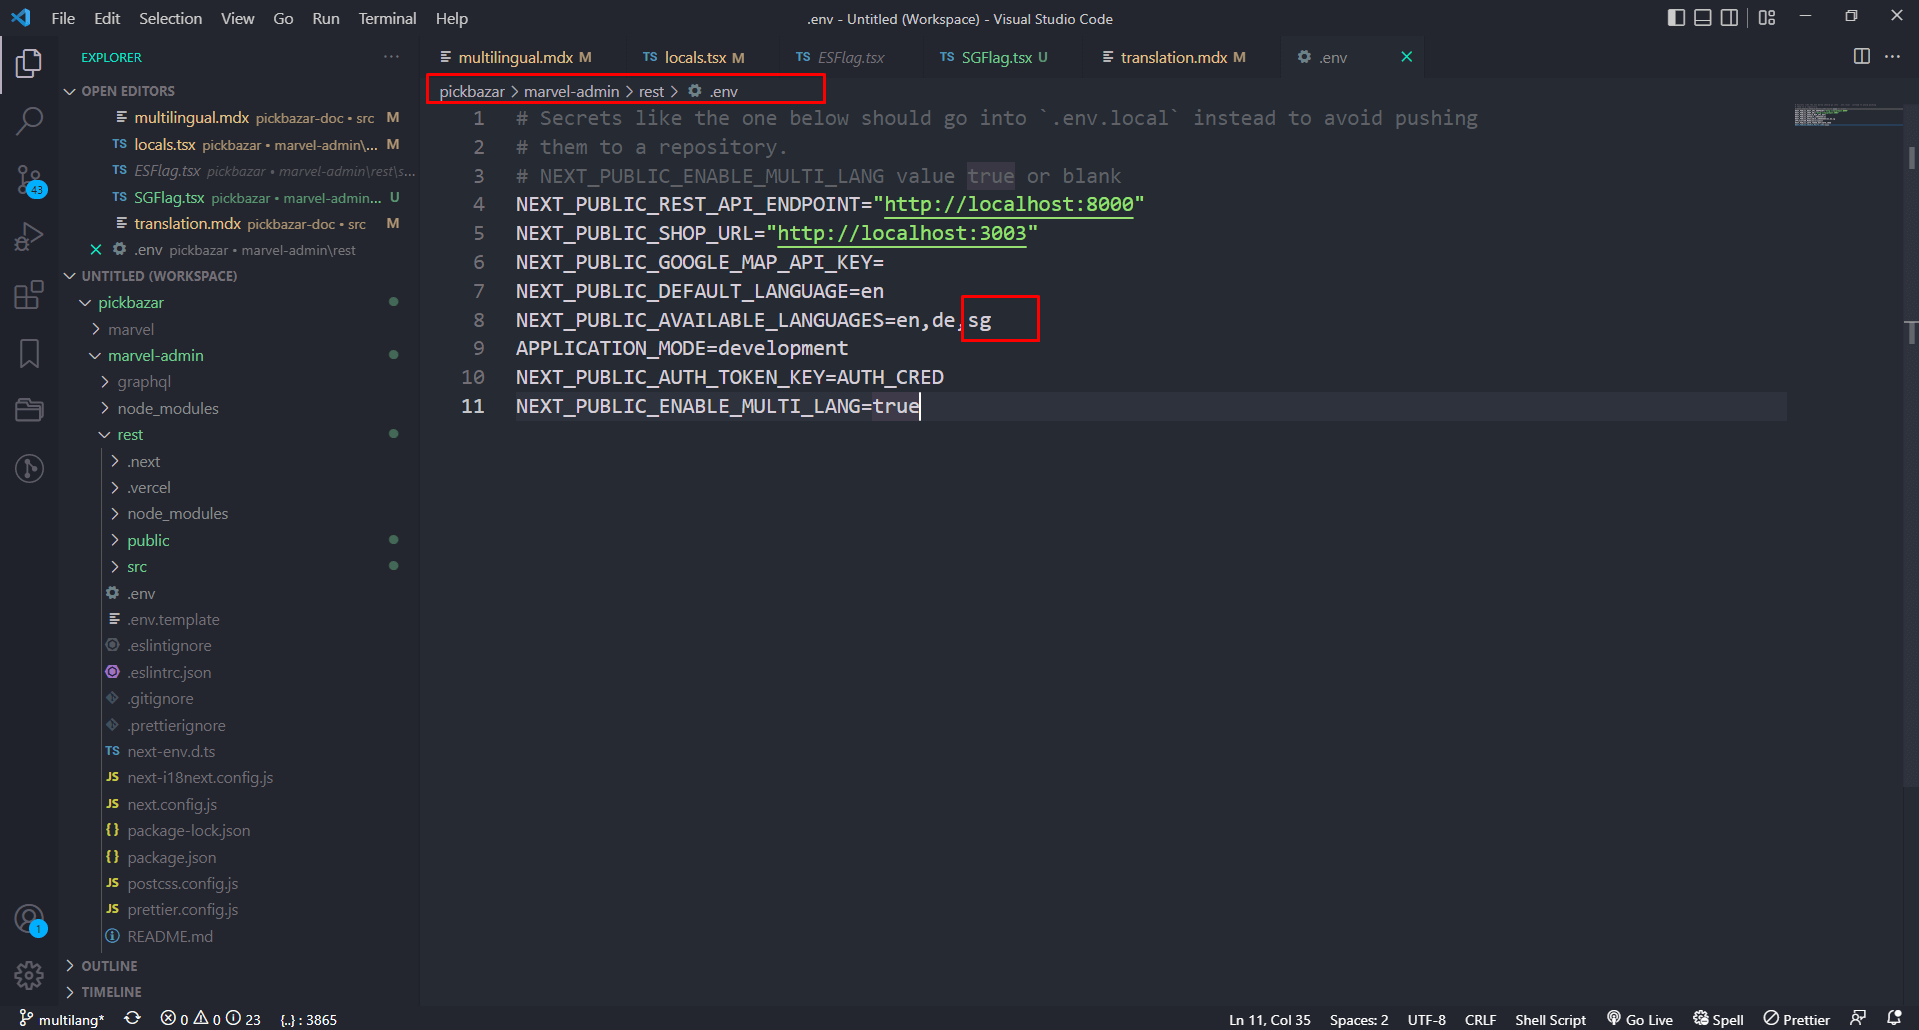Click marvel-admin in breadcrumb path

pos(571,91)
